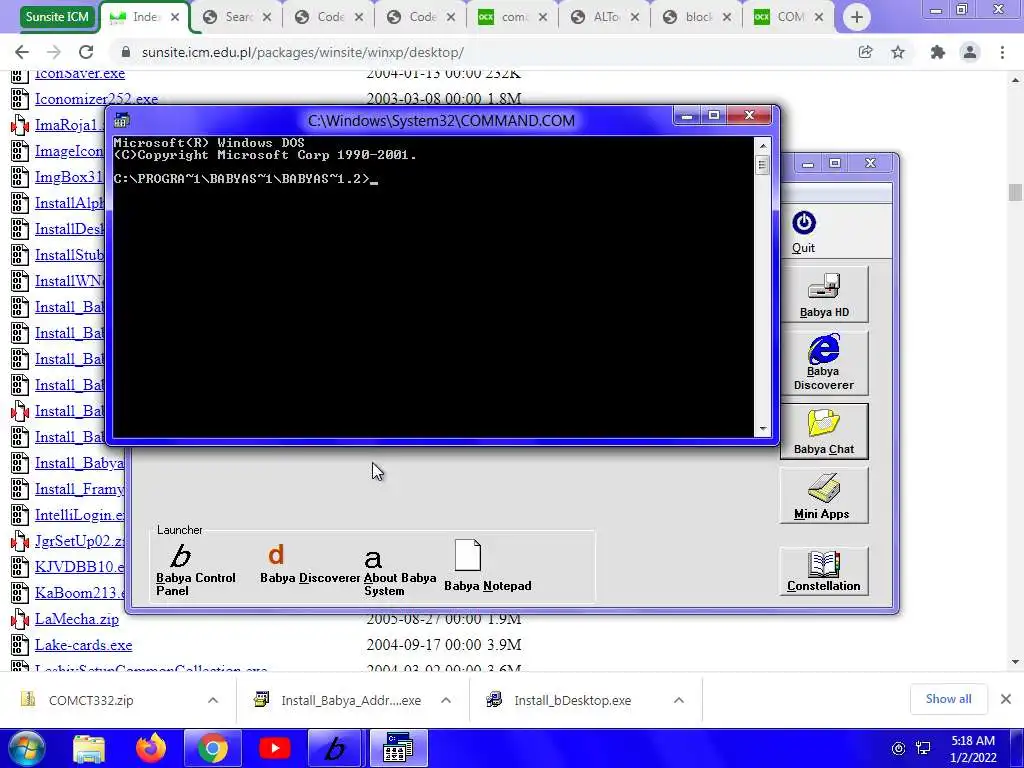Screen dimensions: 1024x768
Task: Reload the sunsite page
Action: coord(86,52)
